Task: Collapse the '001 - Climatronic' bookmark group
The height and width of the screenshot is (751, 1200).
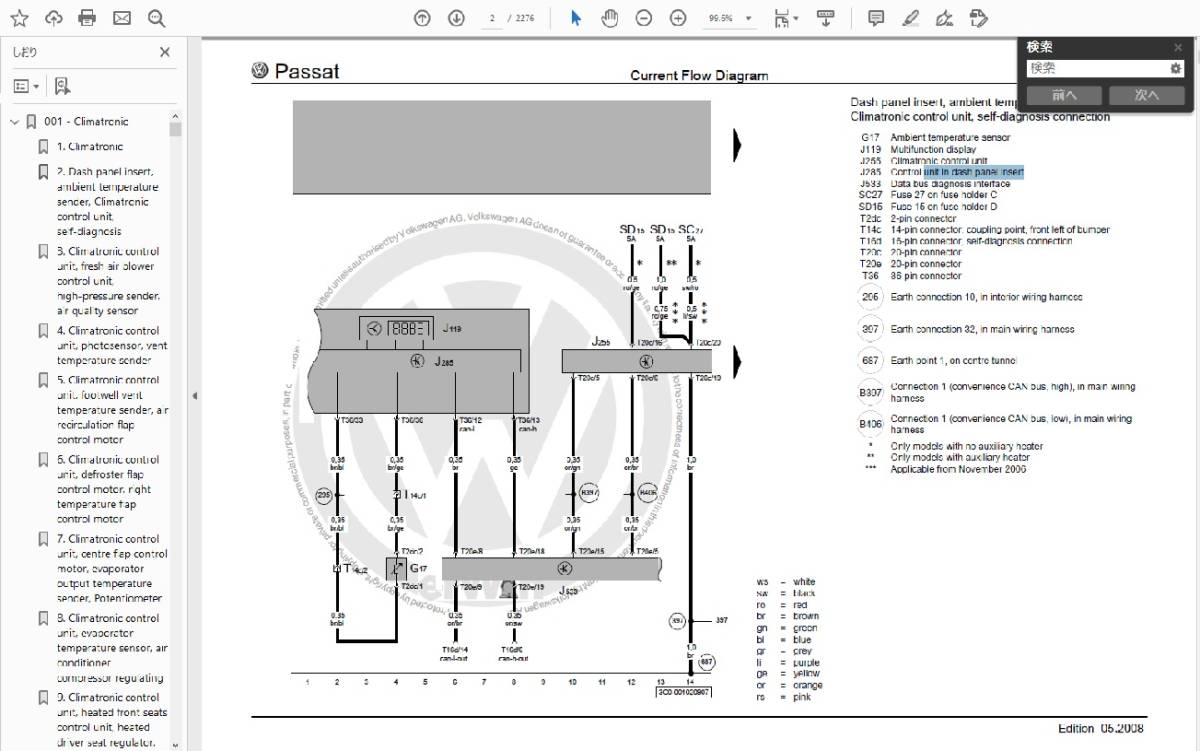Action: coord(15,122)
